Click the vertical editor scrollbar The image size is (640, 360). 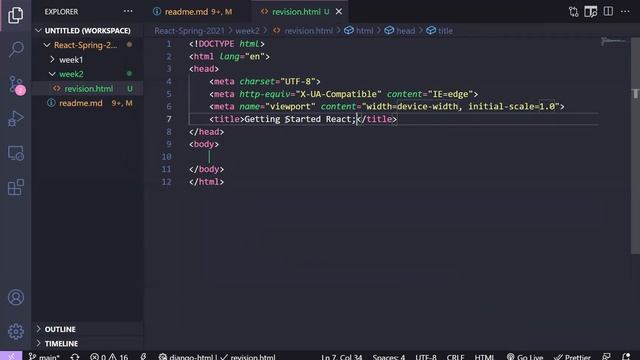(635, 145)
